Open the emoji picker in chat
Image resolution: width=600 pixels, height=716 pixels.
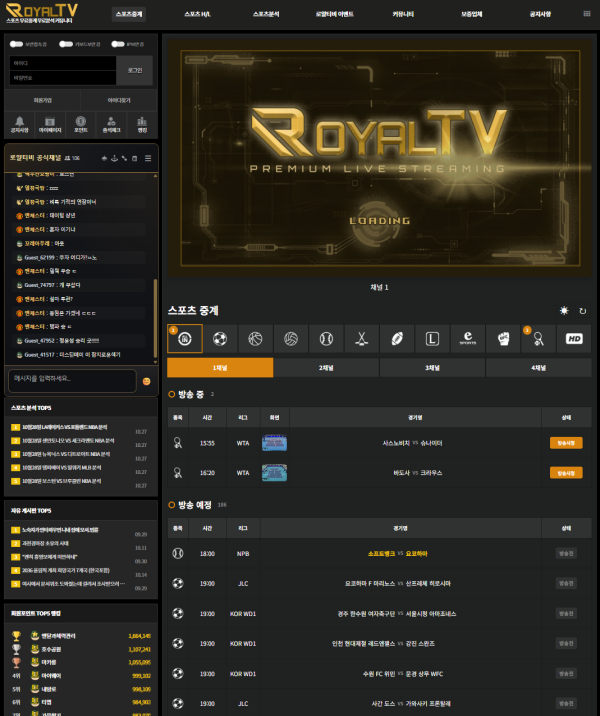[x=147, y=381]
